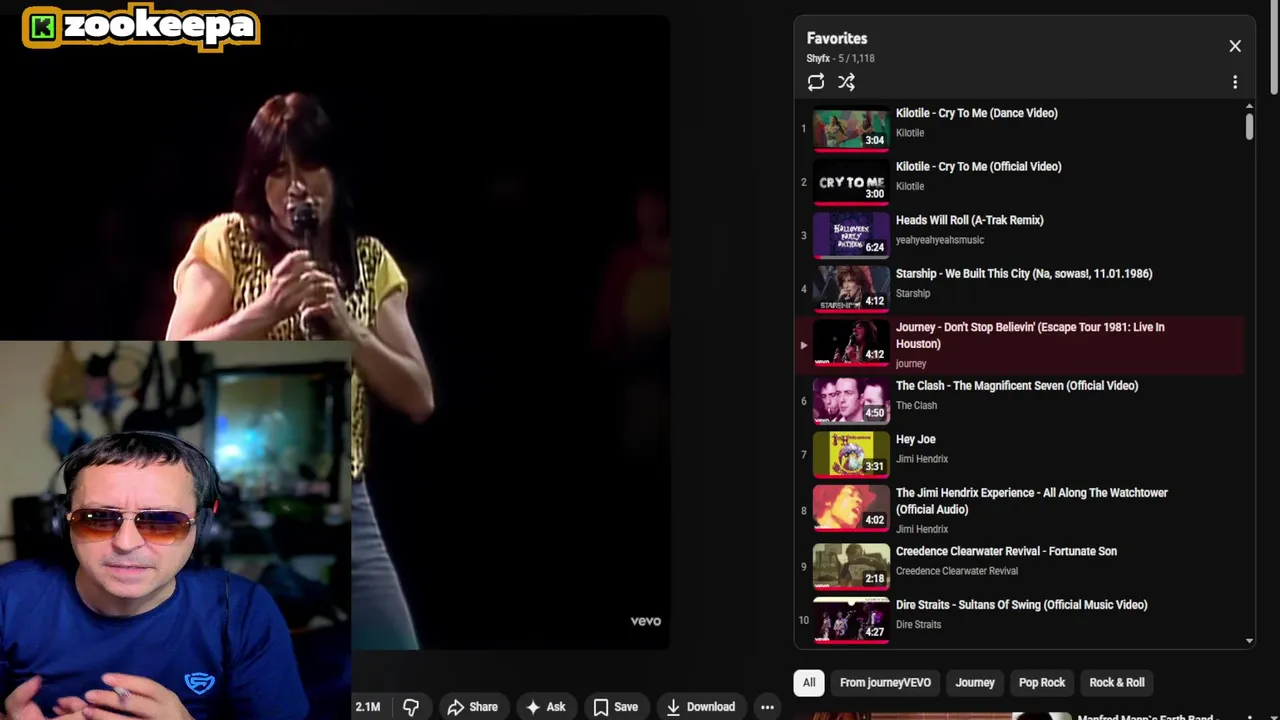Click the playlist scrollbar down arrow
This screenshot has width=1280, height=720.
click(x=1249, y=641)
